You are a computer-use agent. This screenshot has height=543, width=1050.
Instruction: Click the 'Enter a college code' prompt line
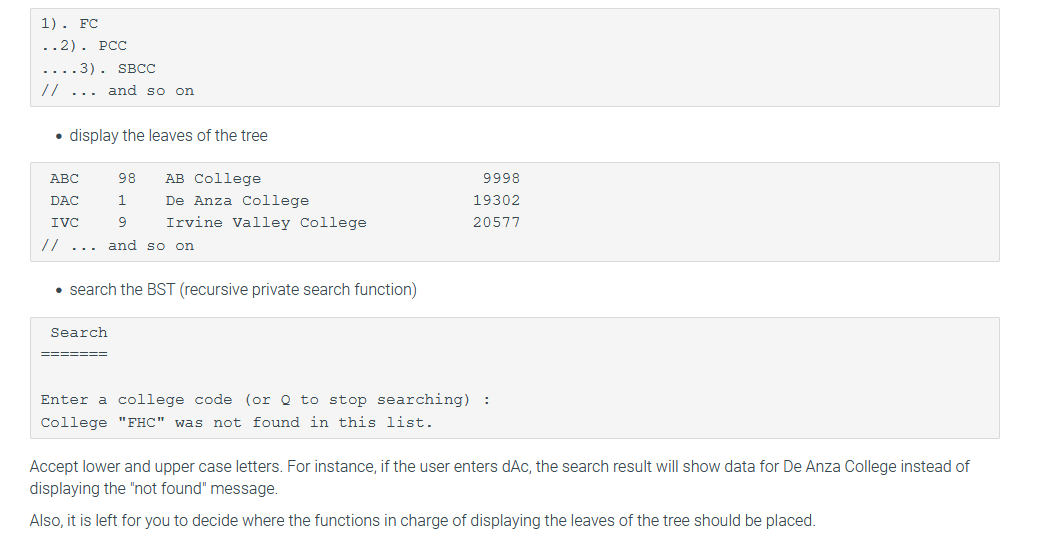tap(265, 400)
